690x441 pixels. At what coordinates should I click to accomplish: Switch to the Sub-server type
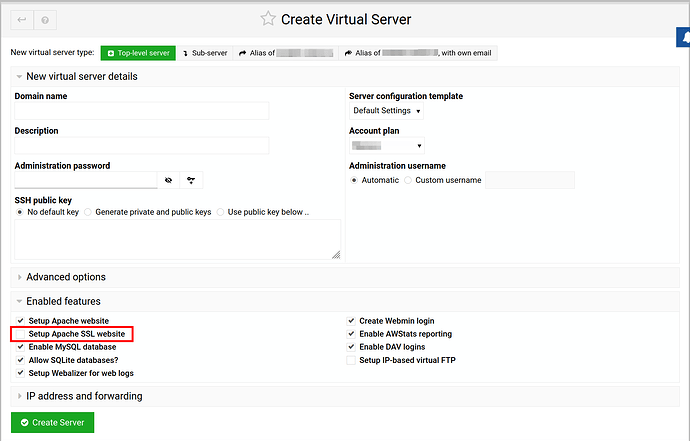pyautogui.click(x=205, y=53)
